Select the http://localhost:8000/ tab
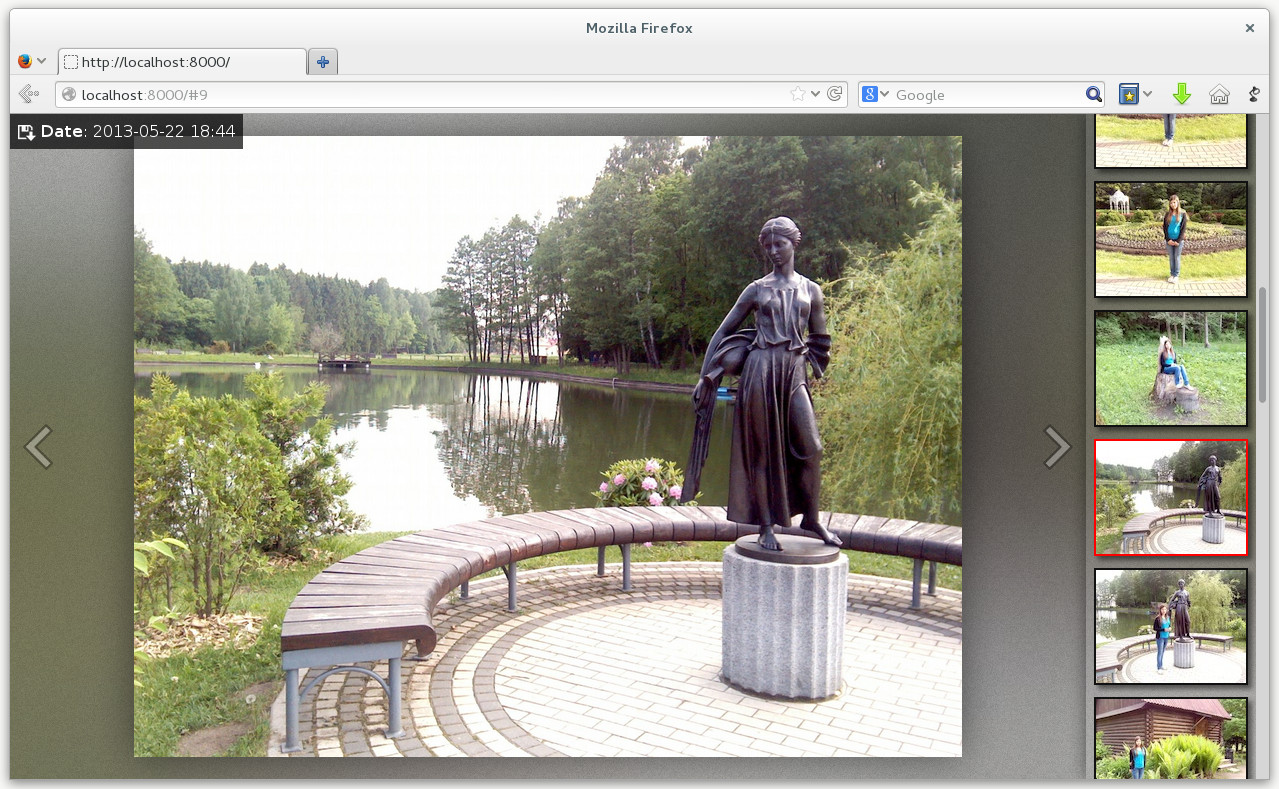The height and width of the screenshot is (789, 1279). (182, 62)
